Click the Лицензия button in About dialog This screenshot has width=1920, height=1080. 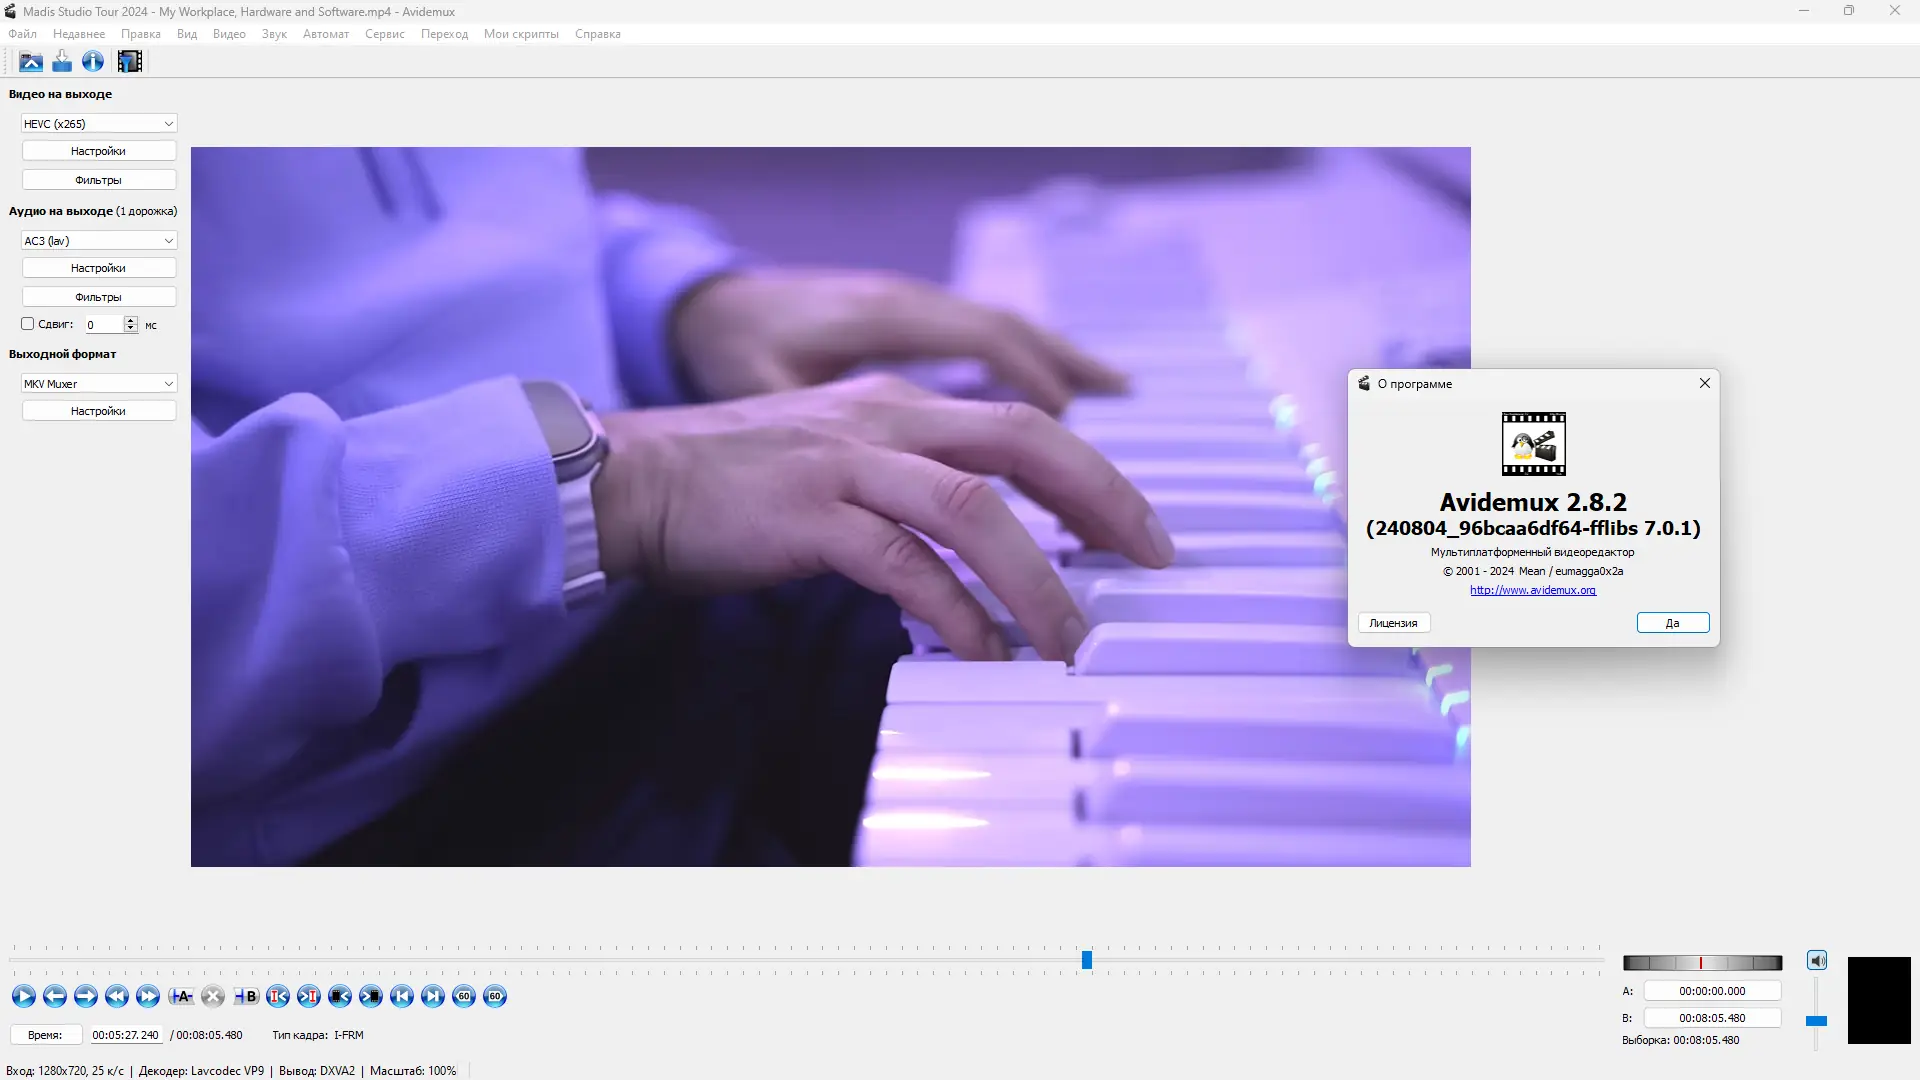[x=1393, y=623]
